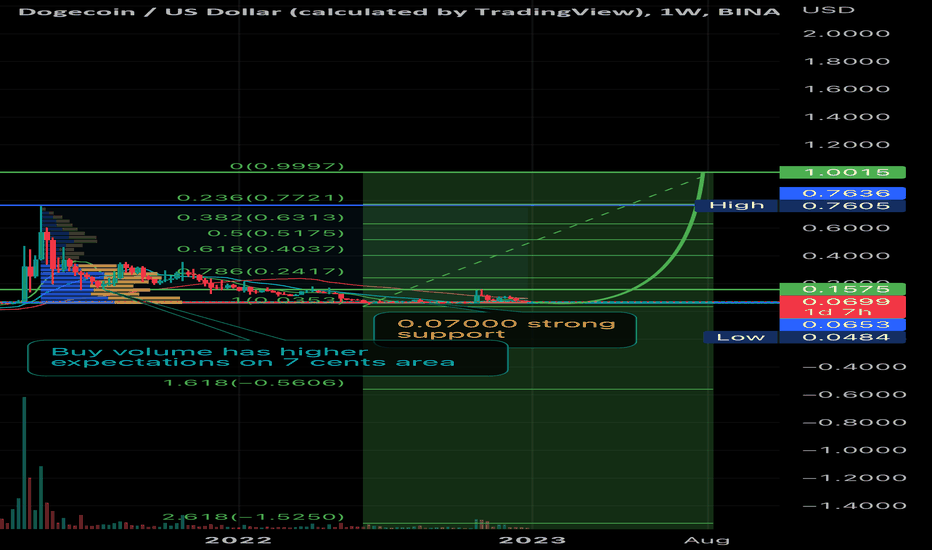The height and width of the screenshot is (550, 932).
Task: Click the -1.2000 price axis tick
Action: pyautogui.click(x=854, y=477)
